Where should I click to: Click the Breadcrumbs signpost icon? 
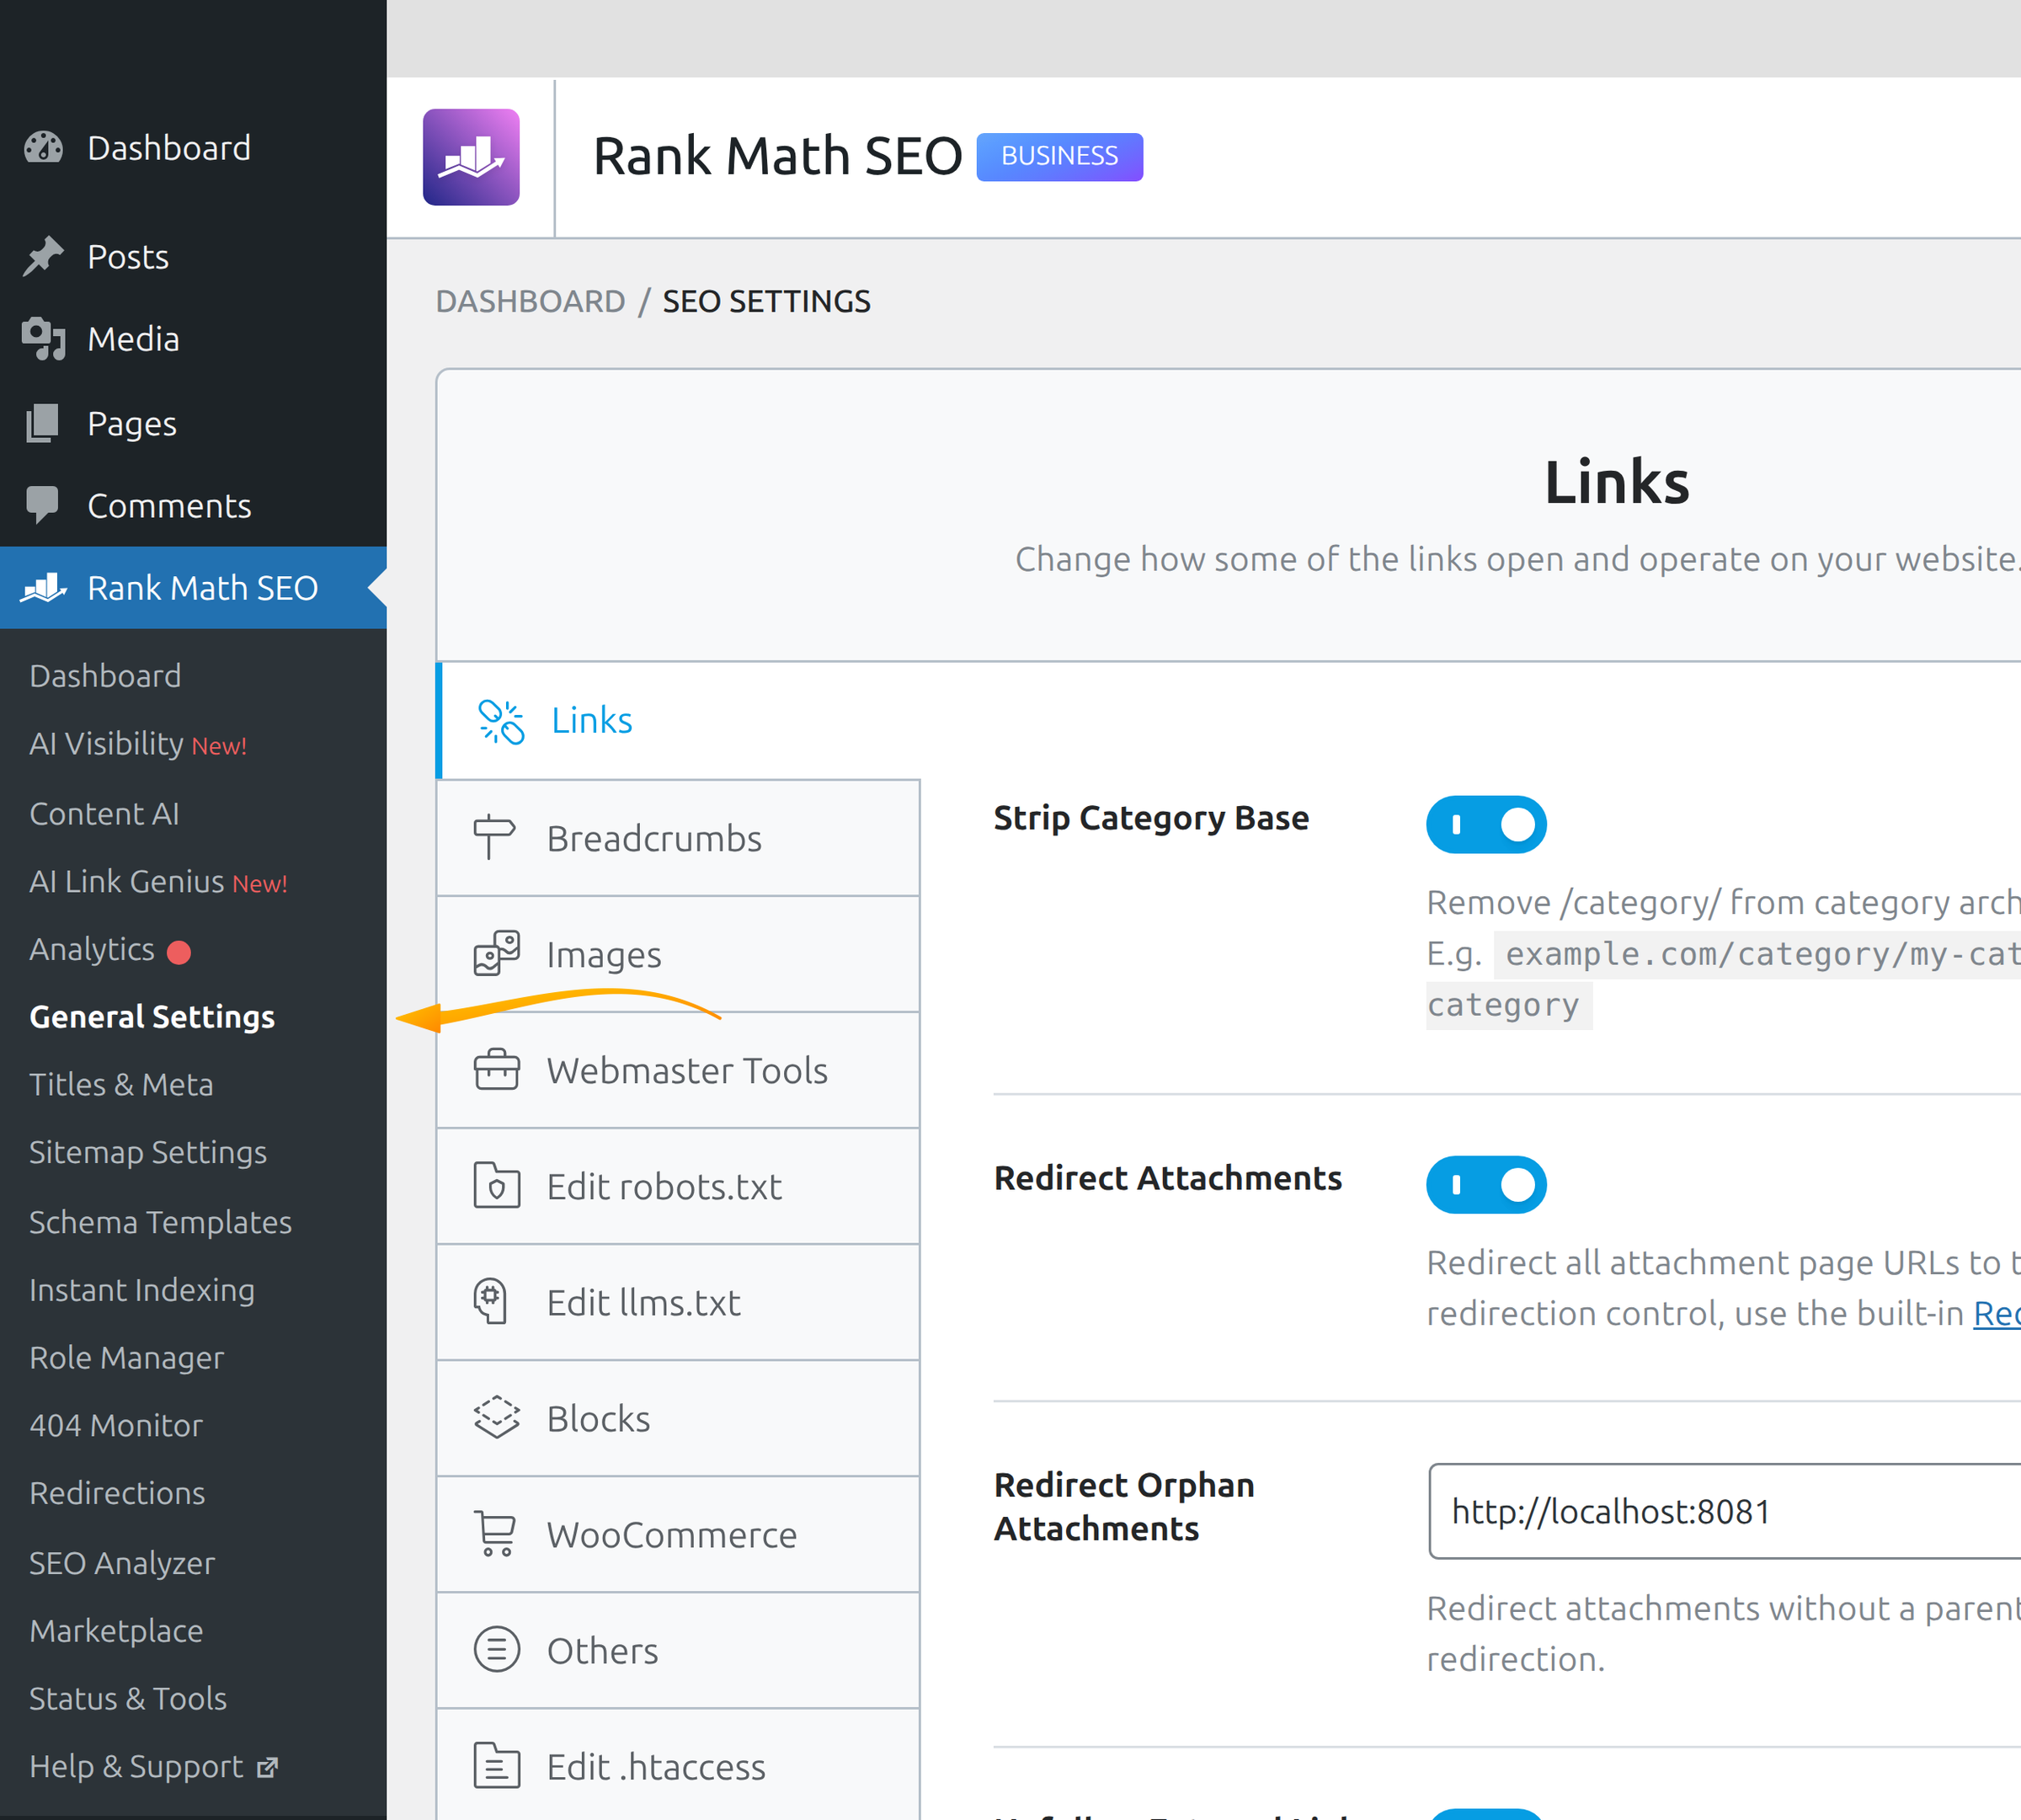click(495, 838)
